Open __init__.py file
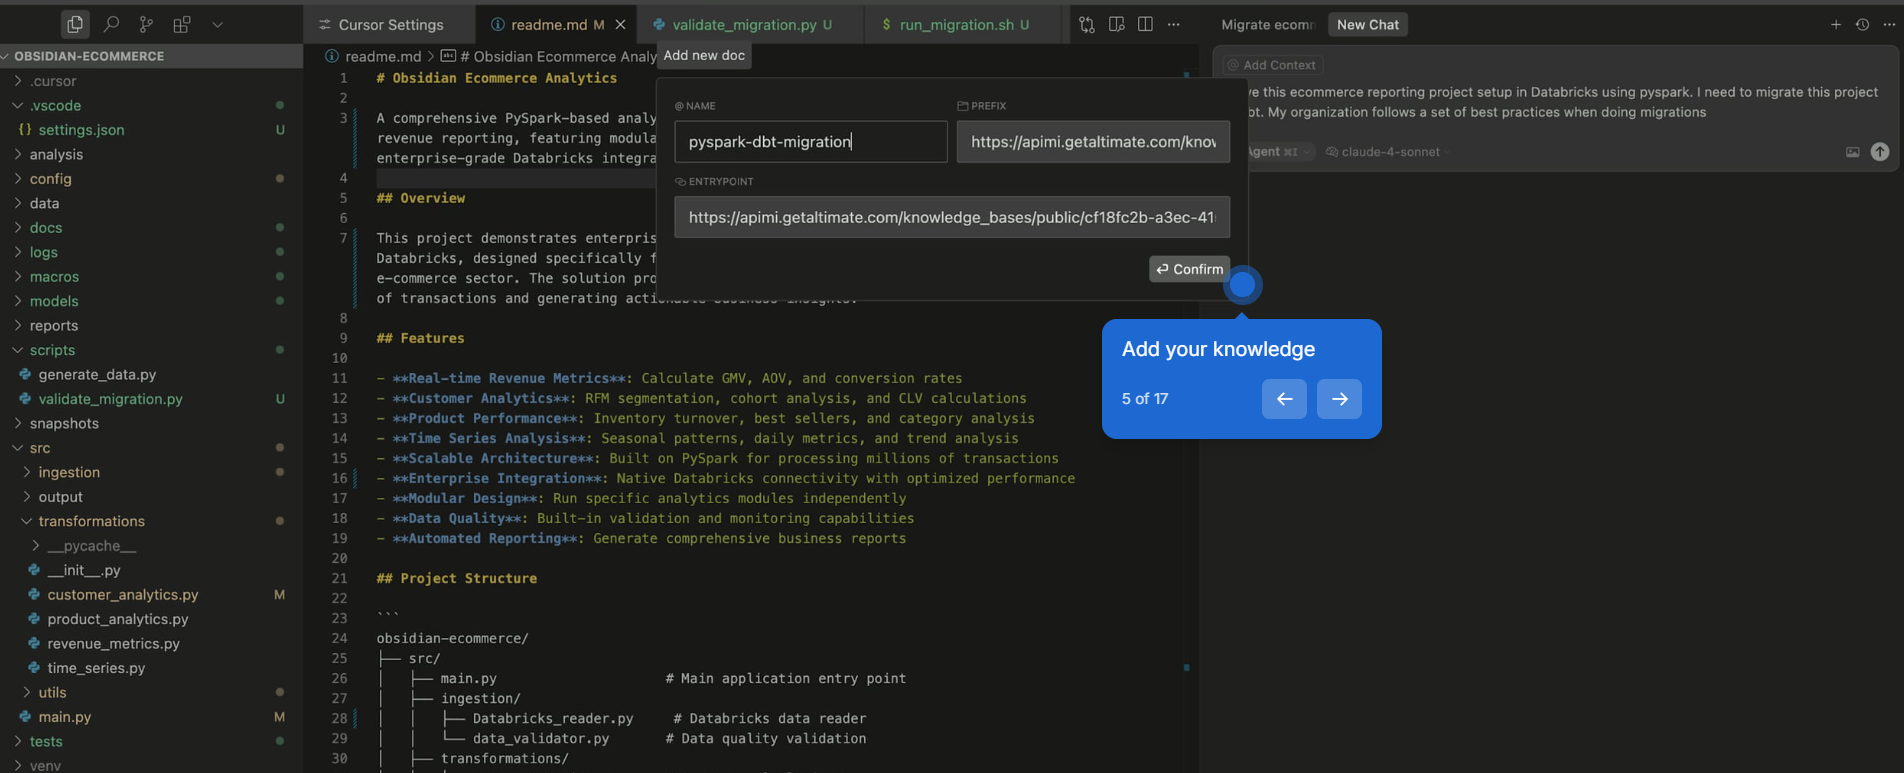The image size is (1904, 773). (x=150, y=570)
